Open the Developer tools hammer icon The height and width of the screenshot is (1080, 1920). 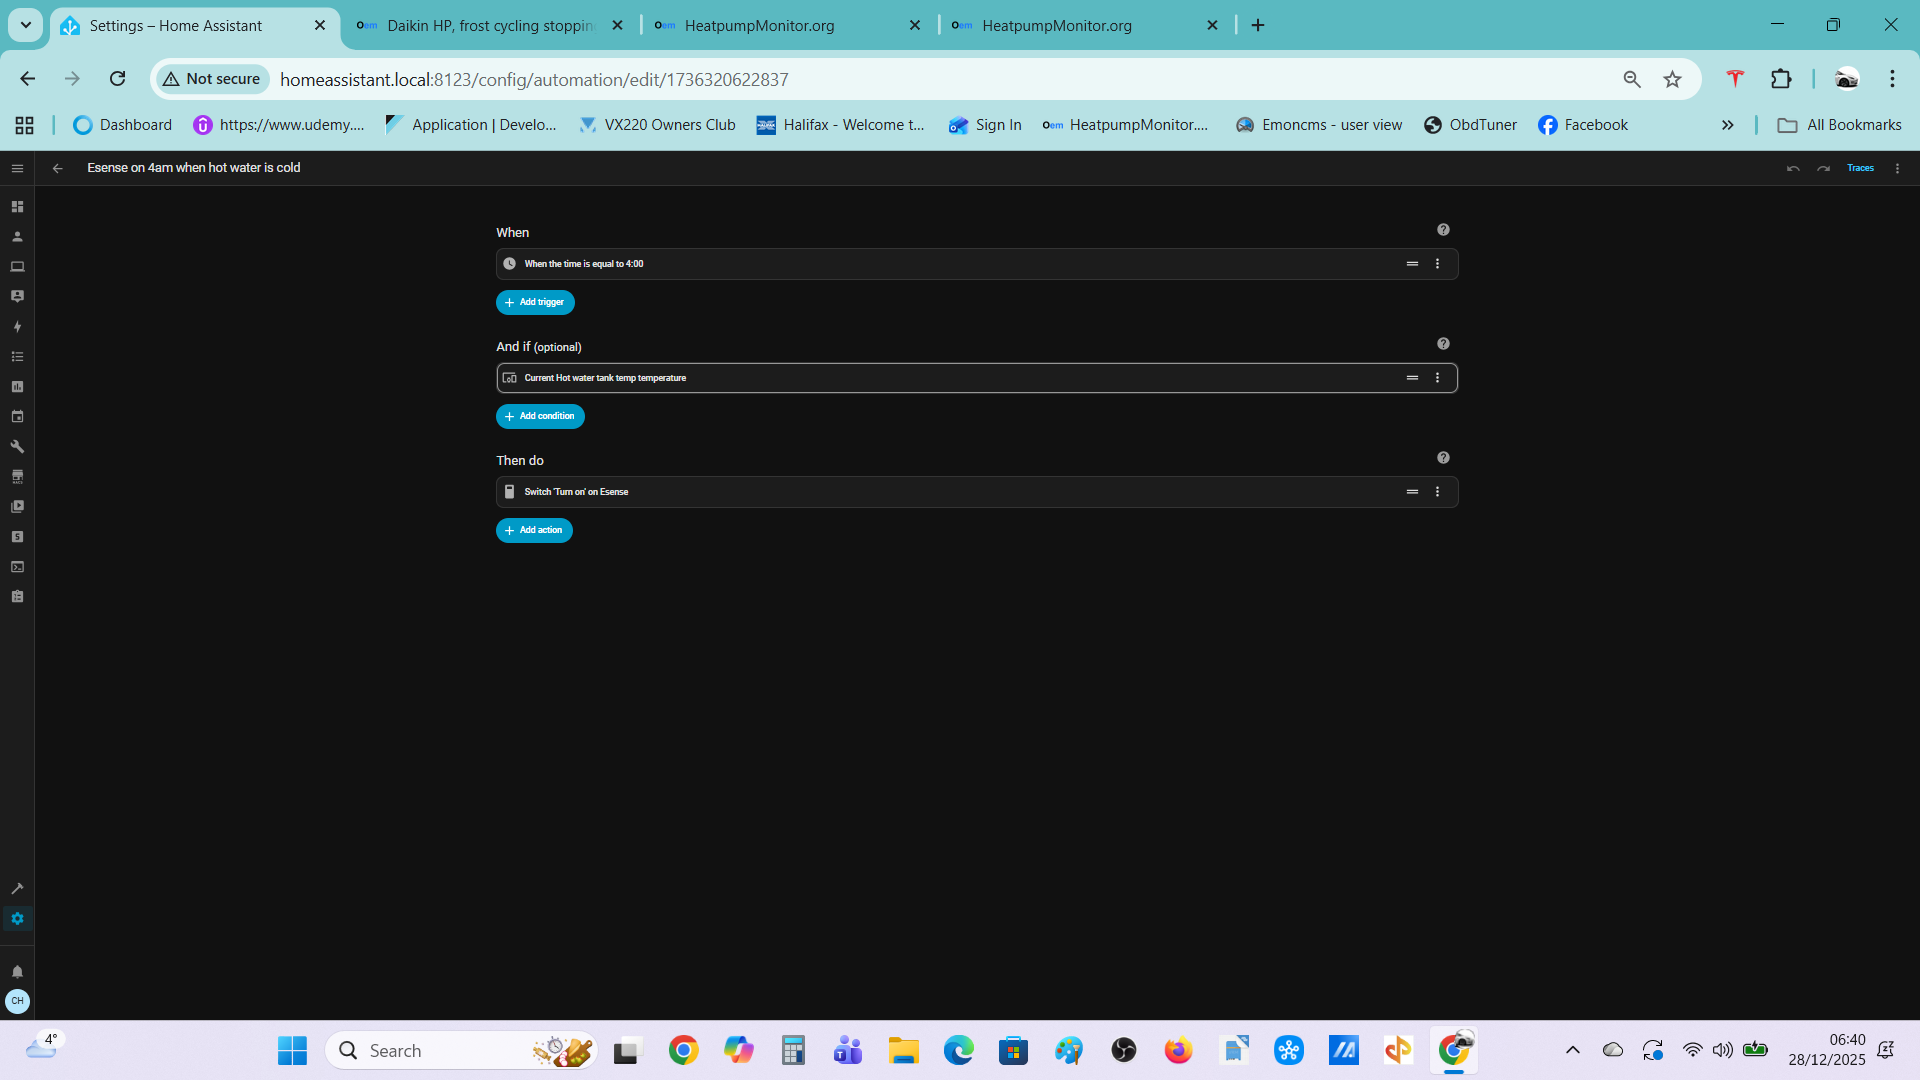click(x=17, y=889)
